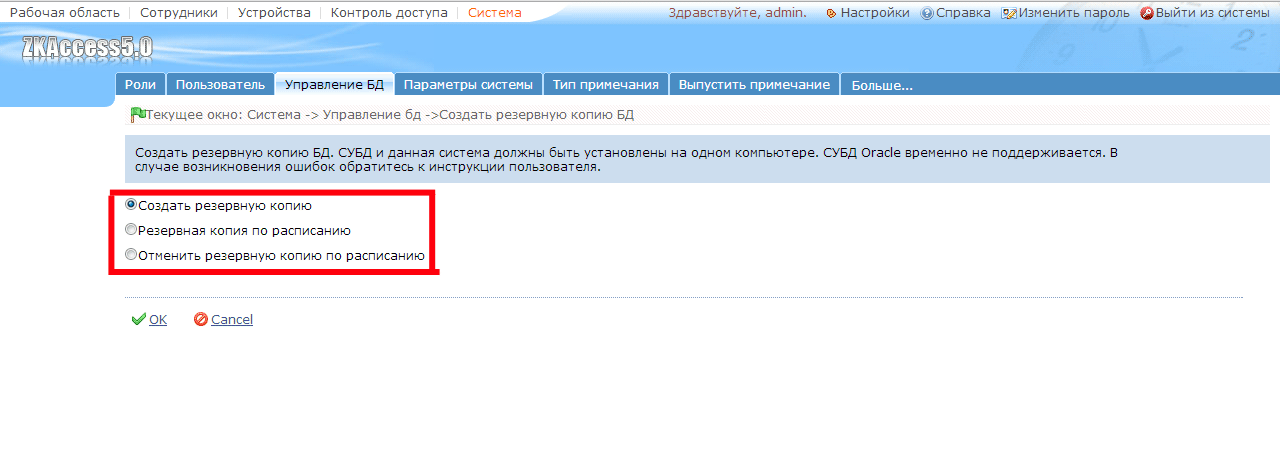Switch to the 'Пользователь' tab
The image size is (1280, 468).
coord(220,85)
